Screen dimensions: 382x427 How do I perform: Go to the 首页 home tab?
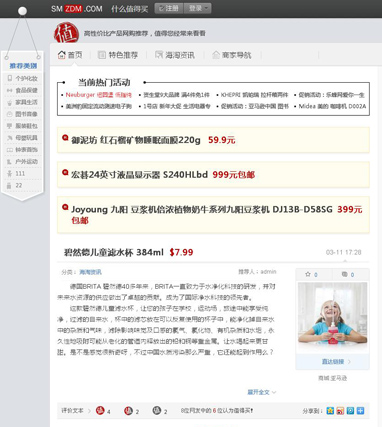[70, 55]
